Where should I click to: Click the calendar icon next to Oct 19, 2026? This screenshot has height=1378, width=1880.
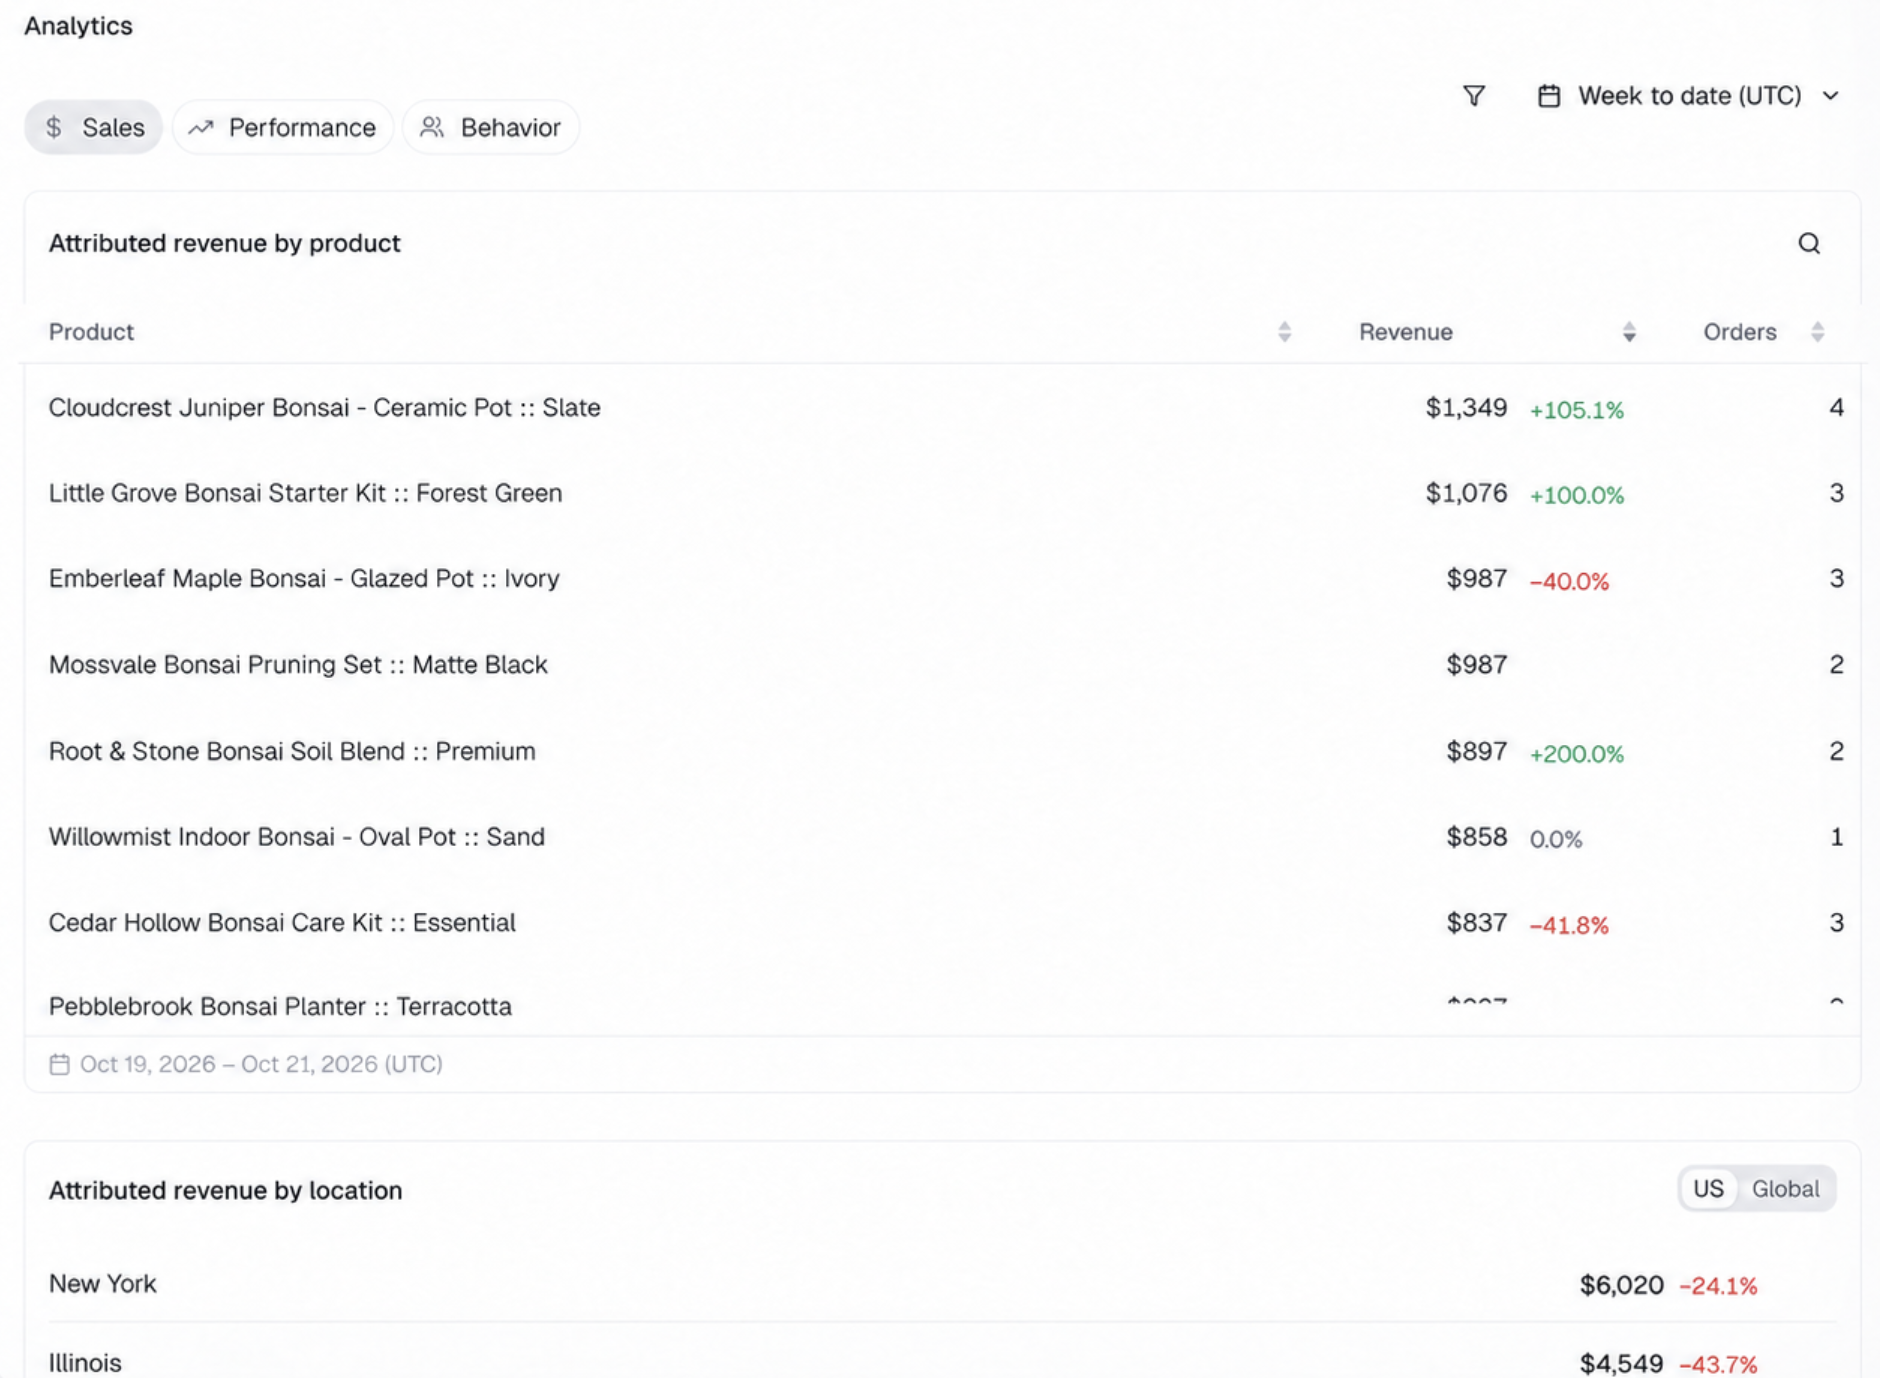pos(60,1064)
